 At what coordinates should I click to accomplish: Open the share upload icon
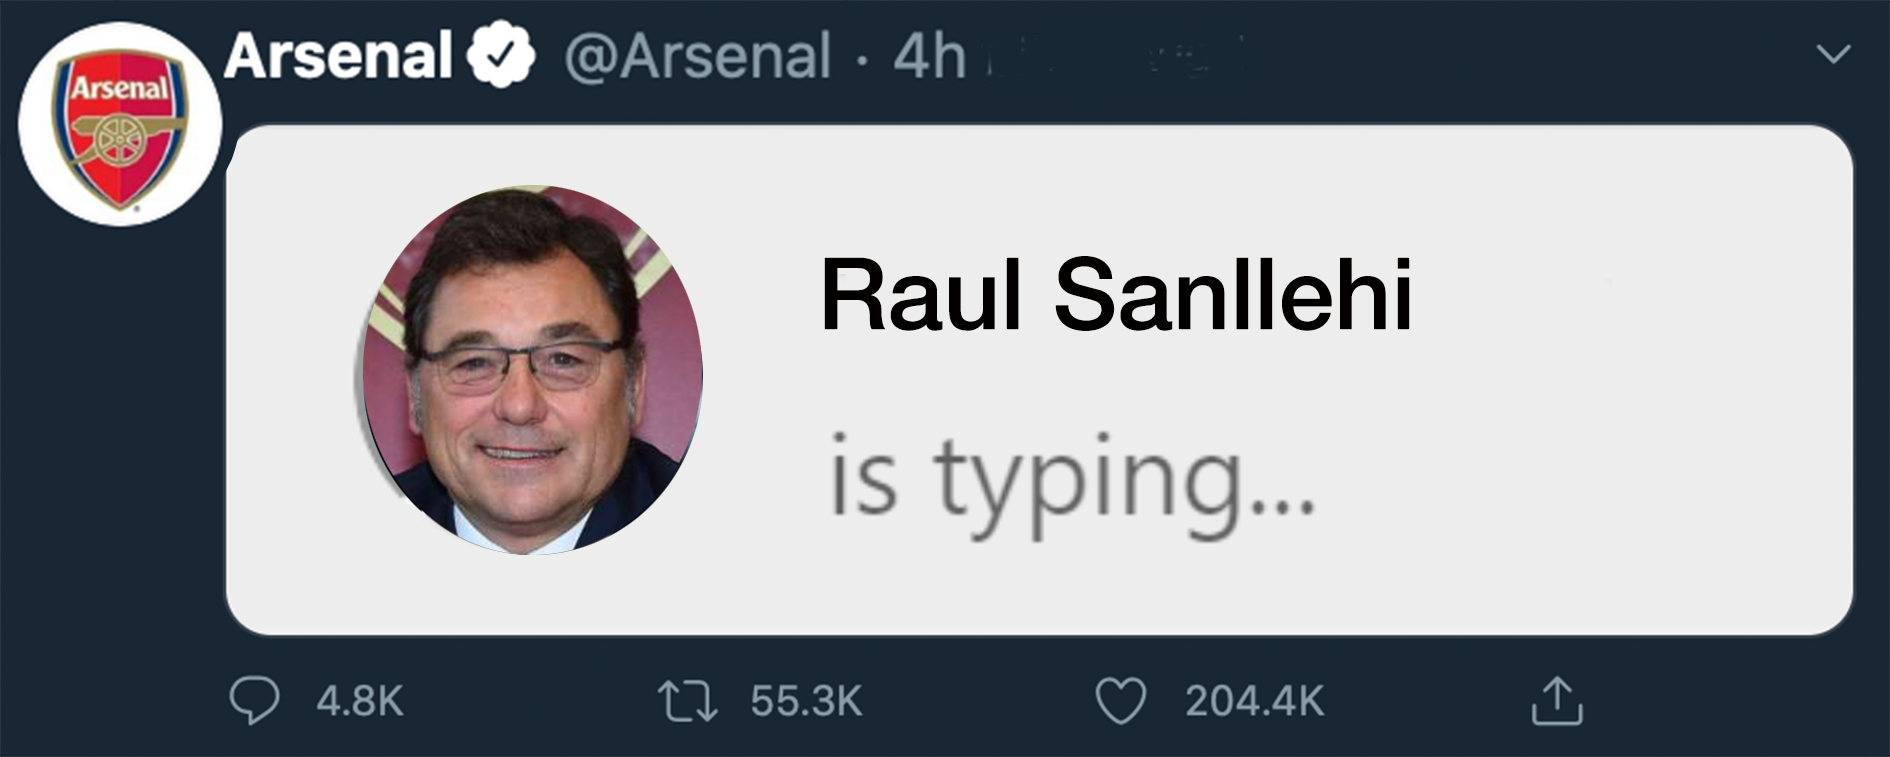pyautogui.click(x=1557, y=700)
